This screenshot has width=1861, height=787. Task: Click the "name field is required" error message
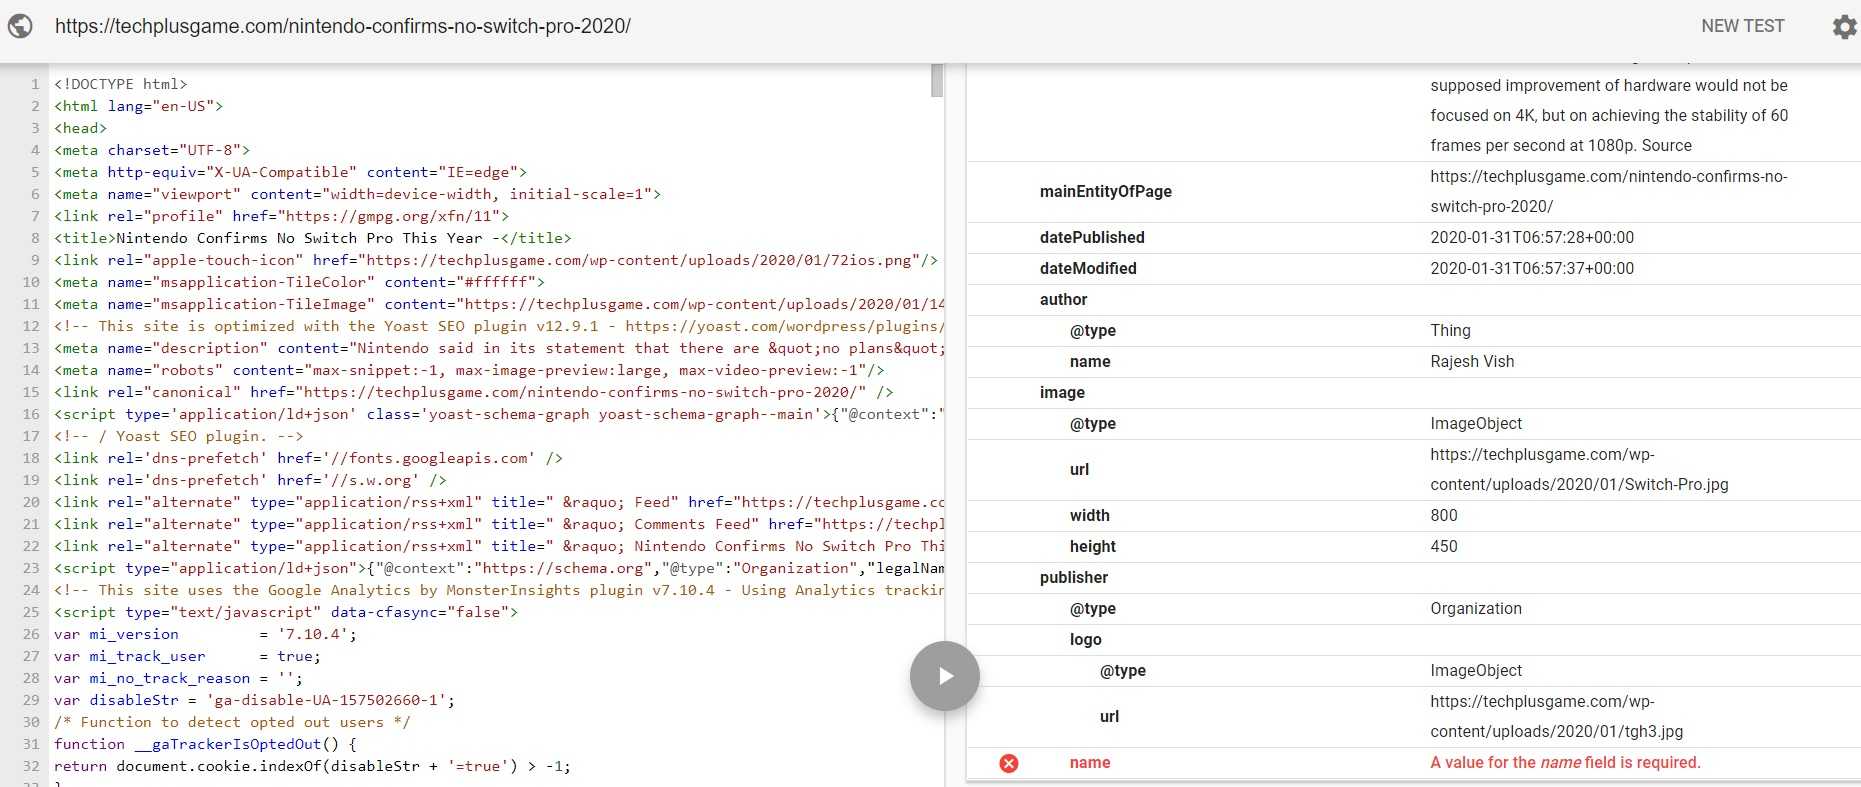(1565, 763)
